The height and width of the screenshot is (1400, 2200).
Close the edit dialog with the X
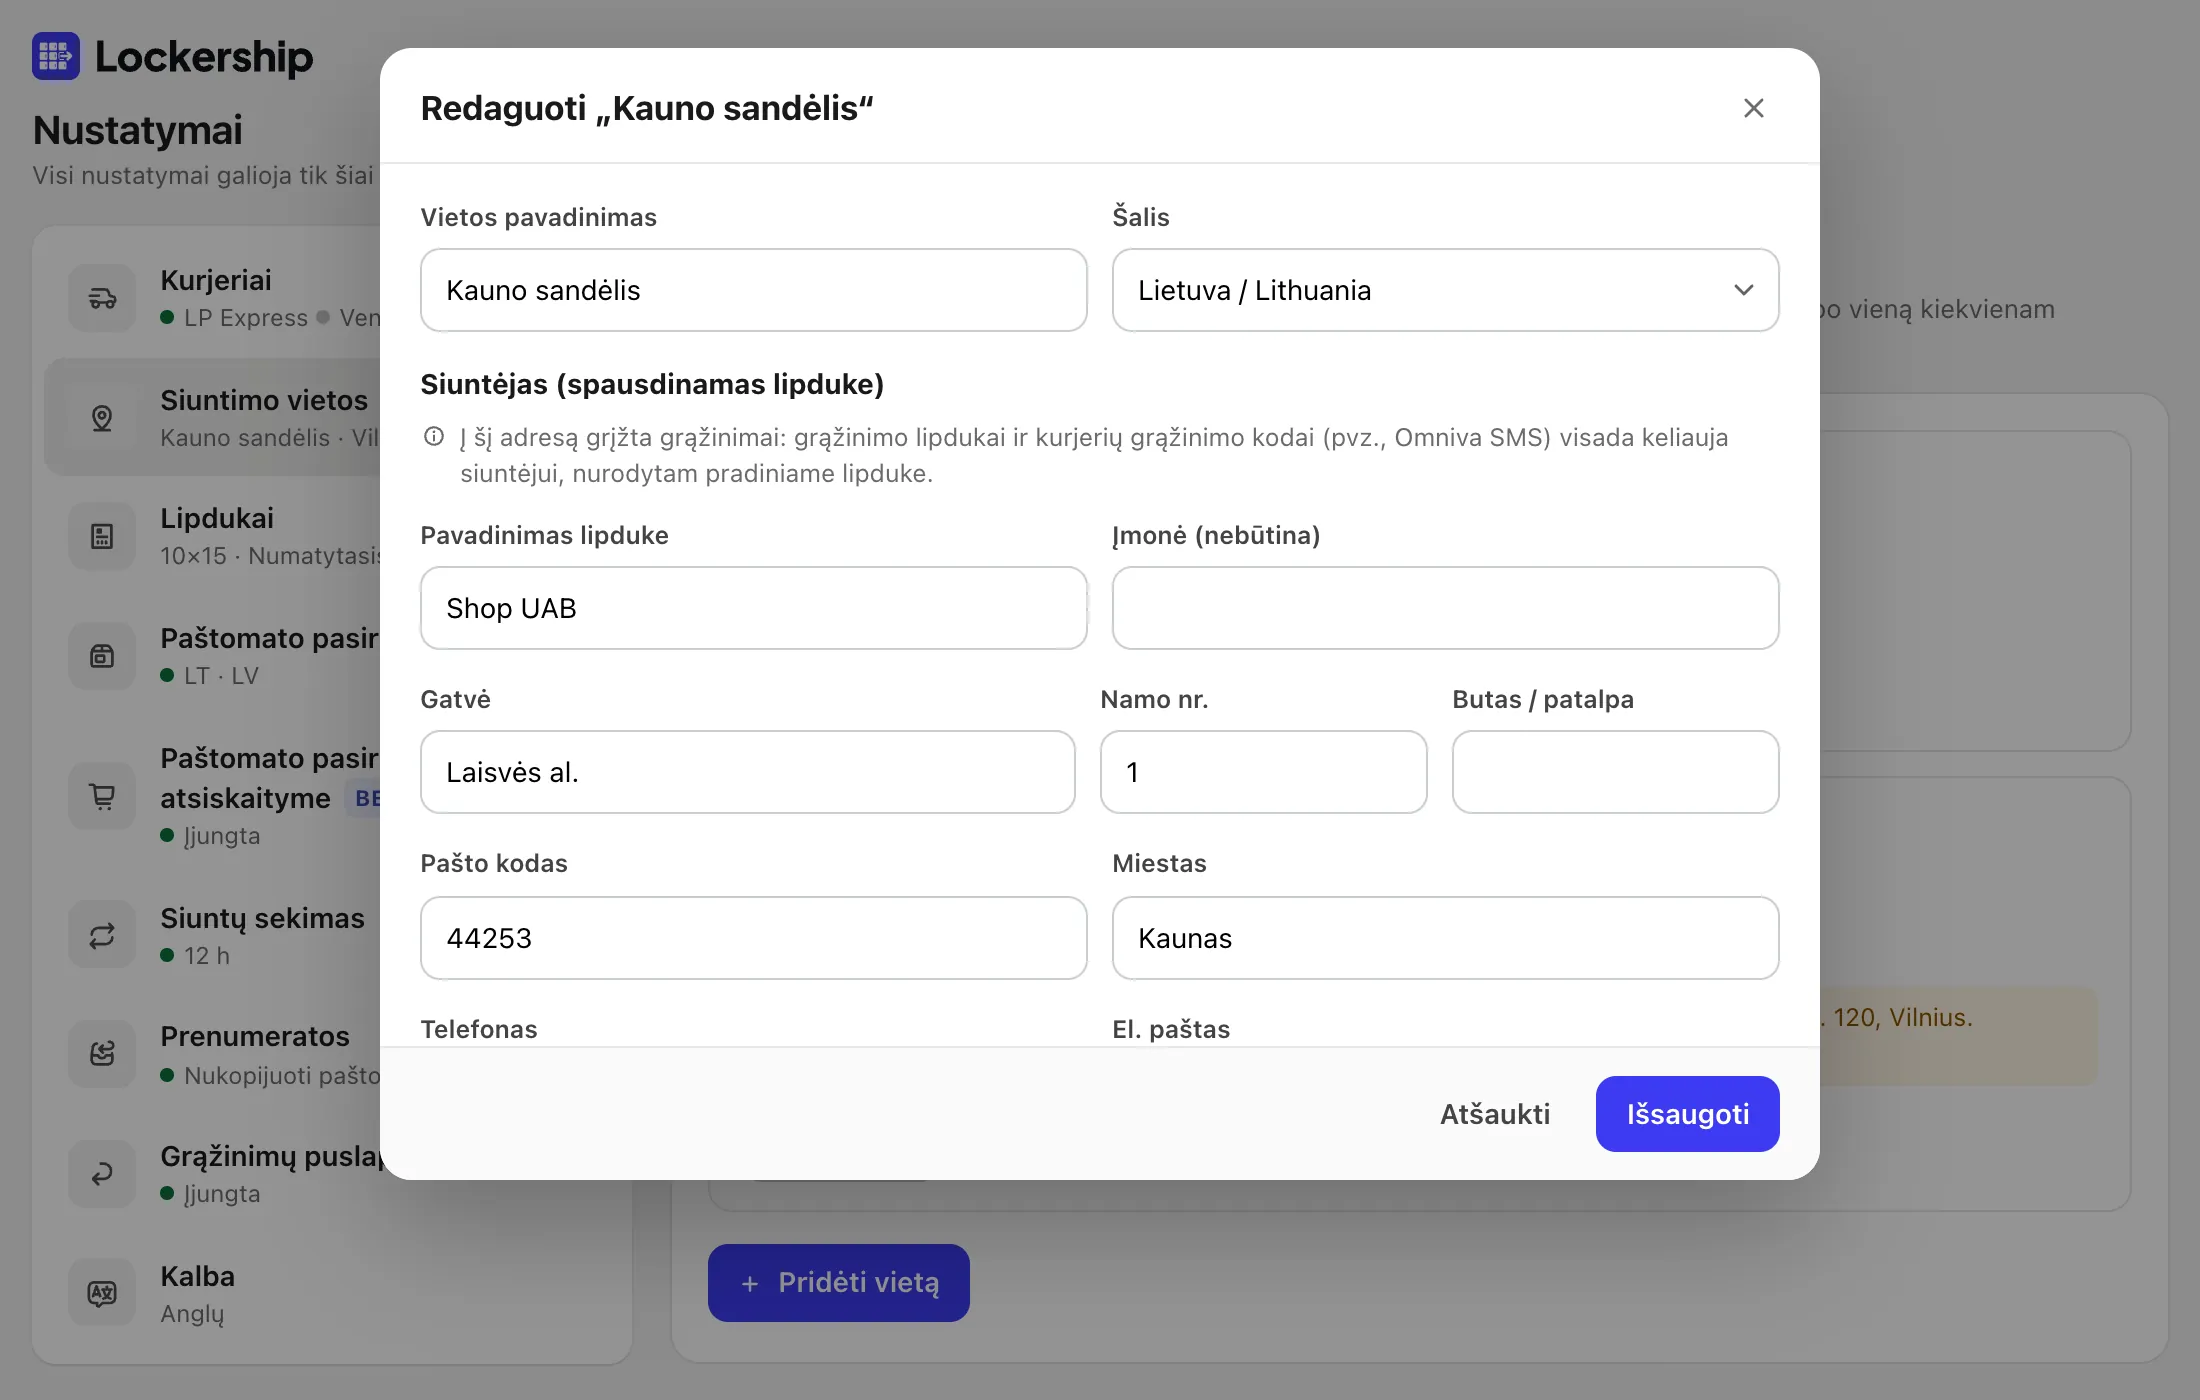1753,108
